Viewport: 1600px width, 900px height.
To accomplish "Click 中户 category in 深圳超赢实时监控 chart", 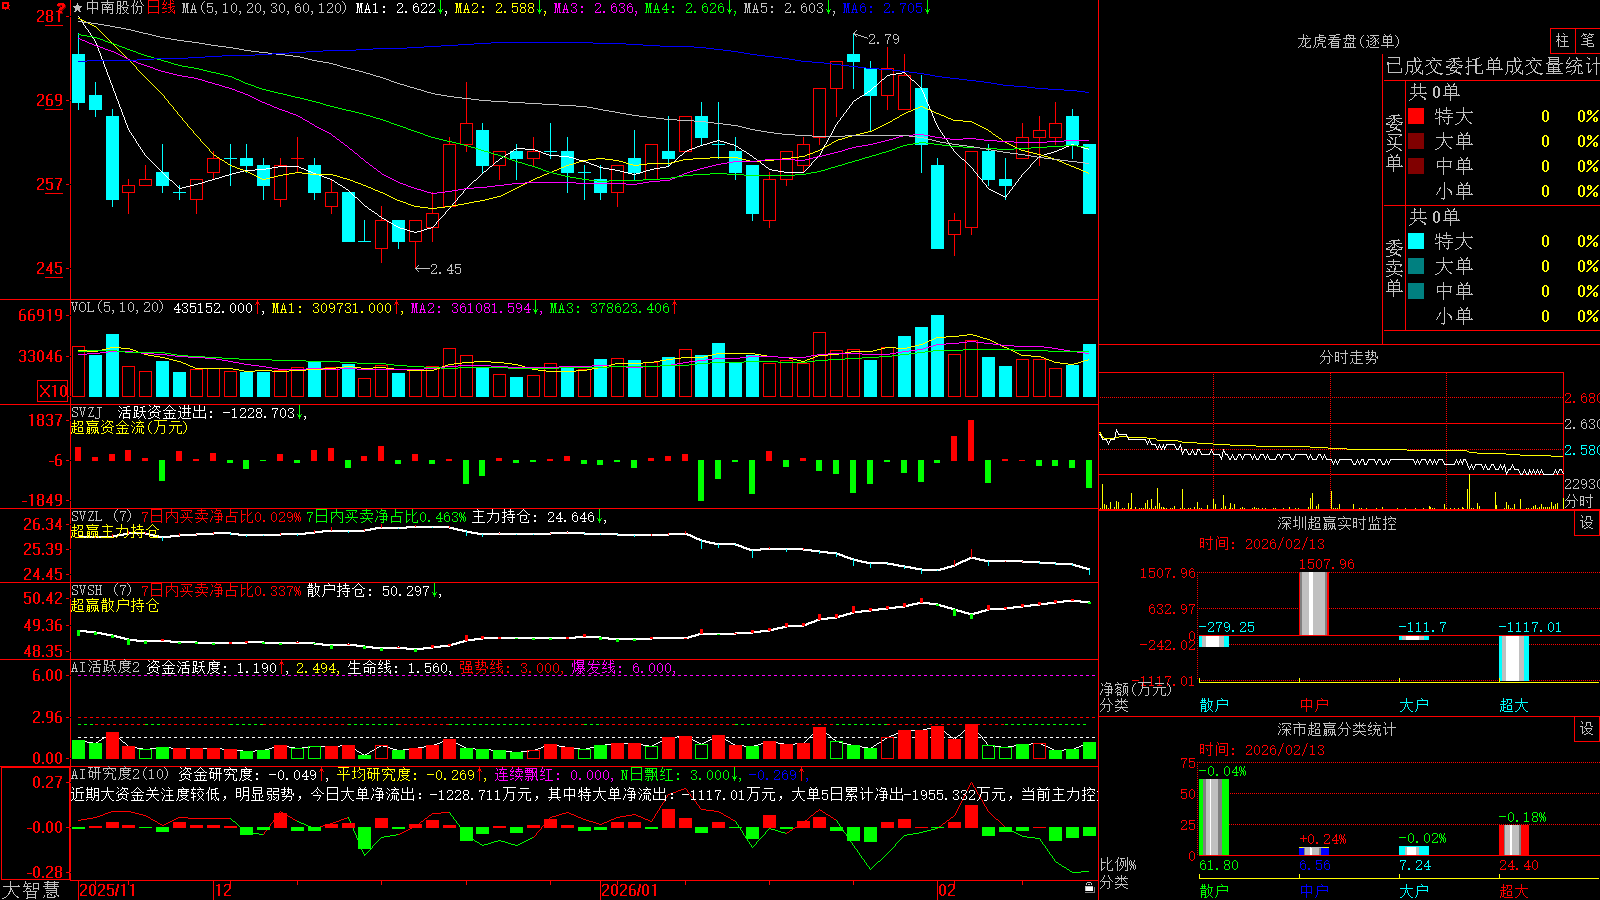I will (x=1314, y=705).
